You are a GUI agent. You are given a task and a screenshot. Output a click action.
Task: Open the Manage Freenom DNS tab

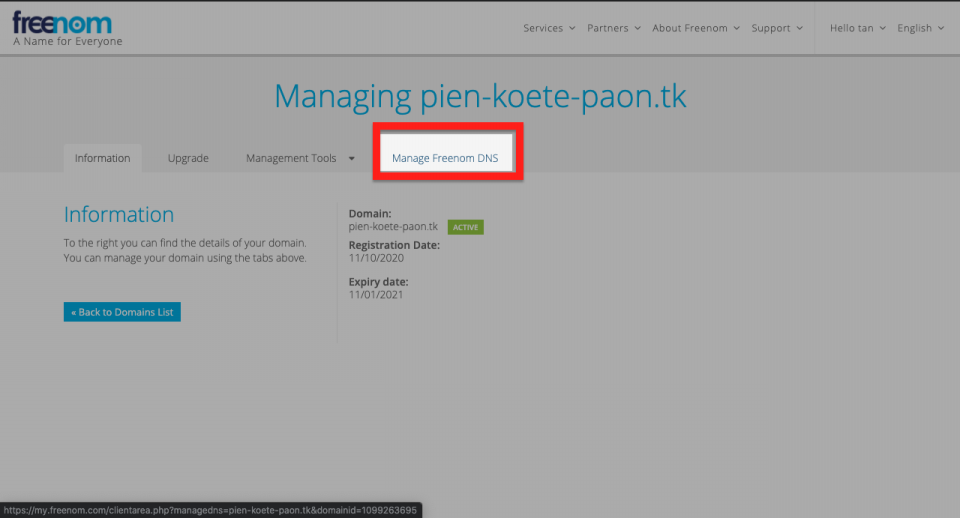click(x=445, y=158)
